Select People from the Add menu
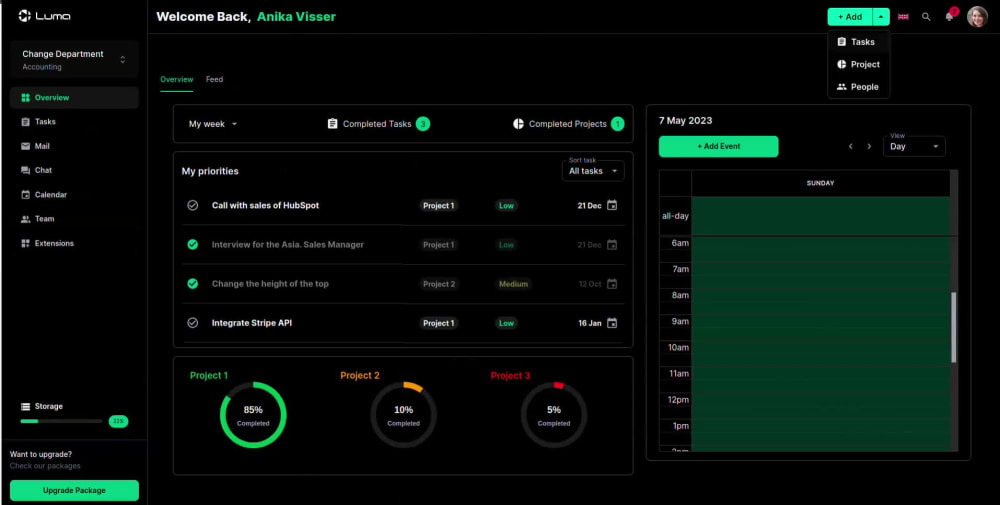Image resolution: width=1000 pixels, height=505 pixels. click(x=858, y=87)
